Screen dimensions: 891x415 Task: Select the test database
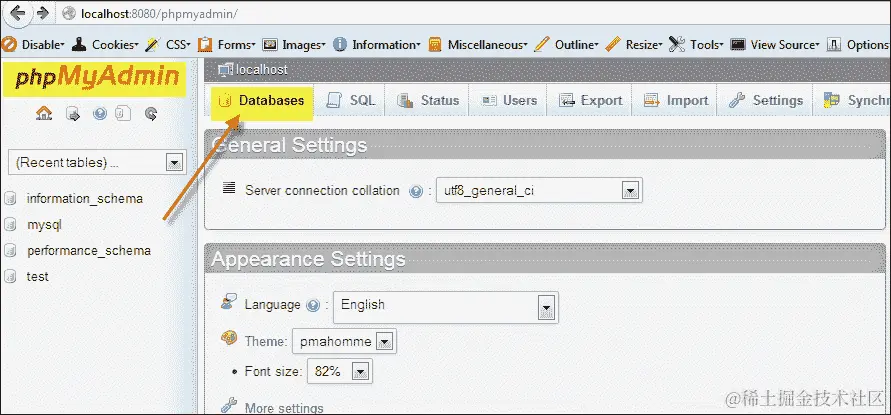tap(38, 277)
